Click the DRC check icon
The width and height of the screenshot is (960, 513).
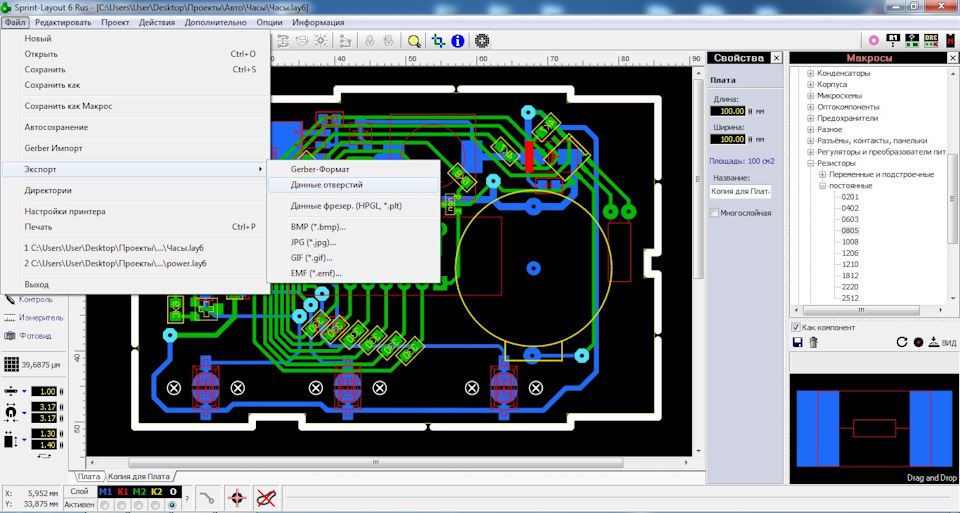[x=931, y=40]
